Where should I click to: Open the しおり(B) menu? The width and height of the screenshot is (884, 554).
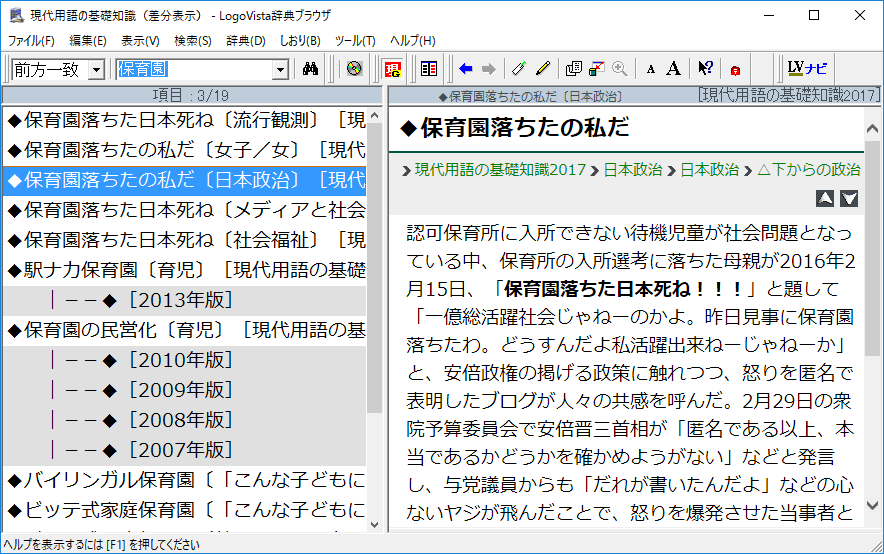[300, 41]
